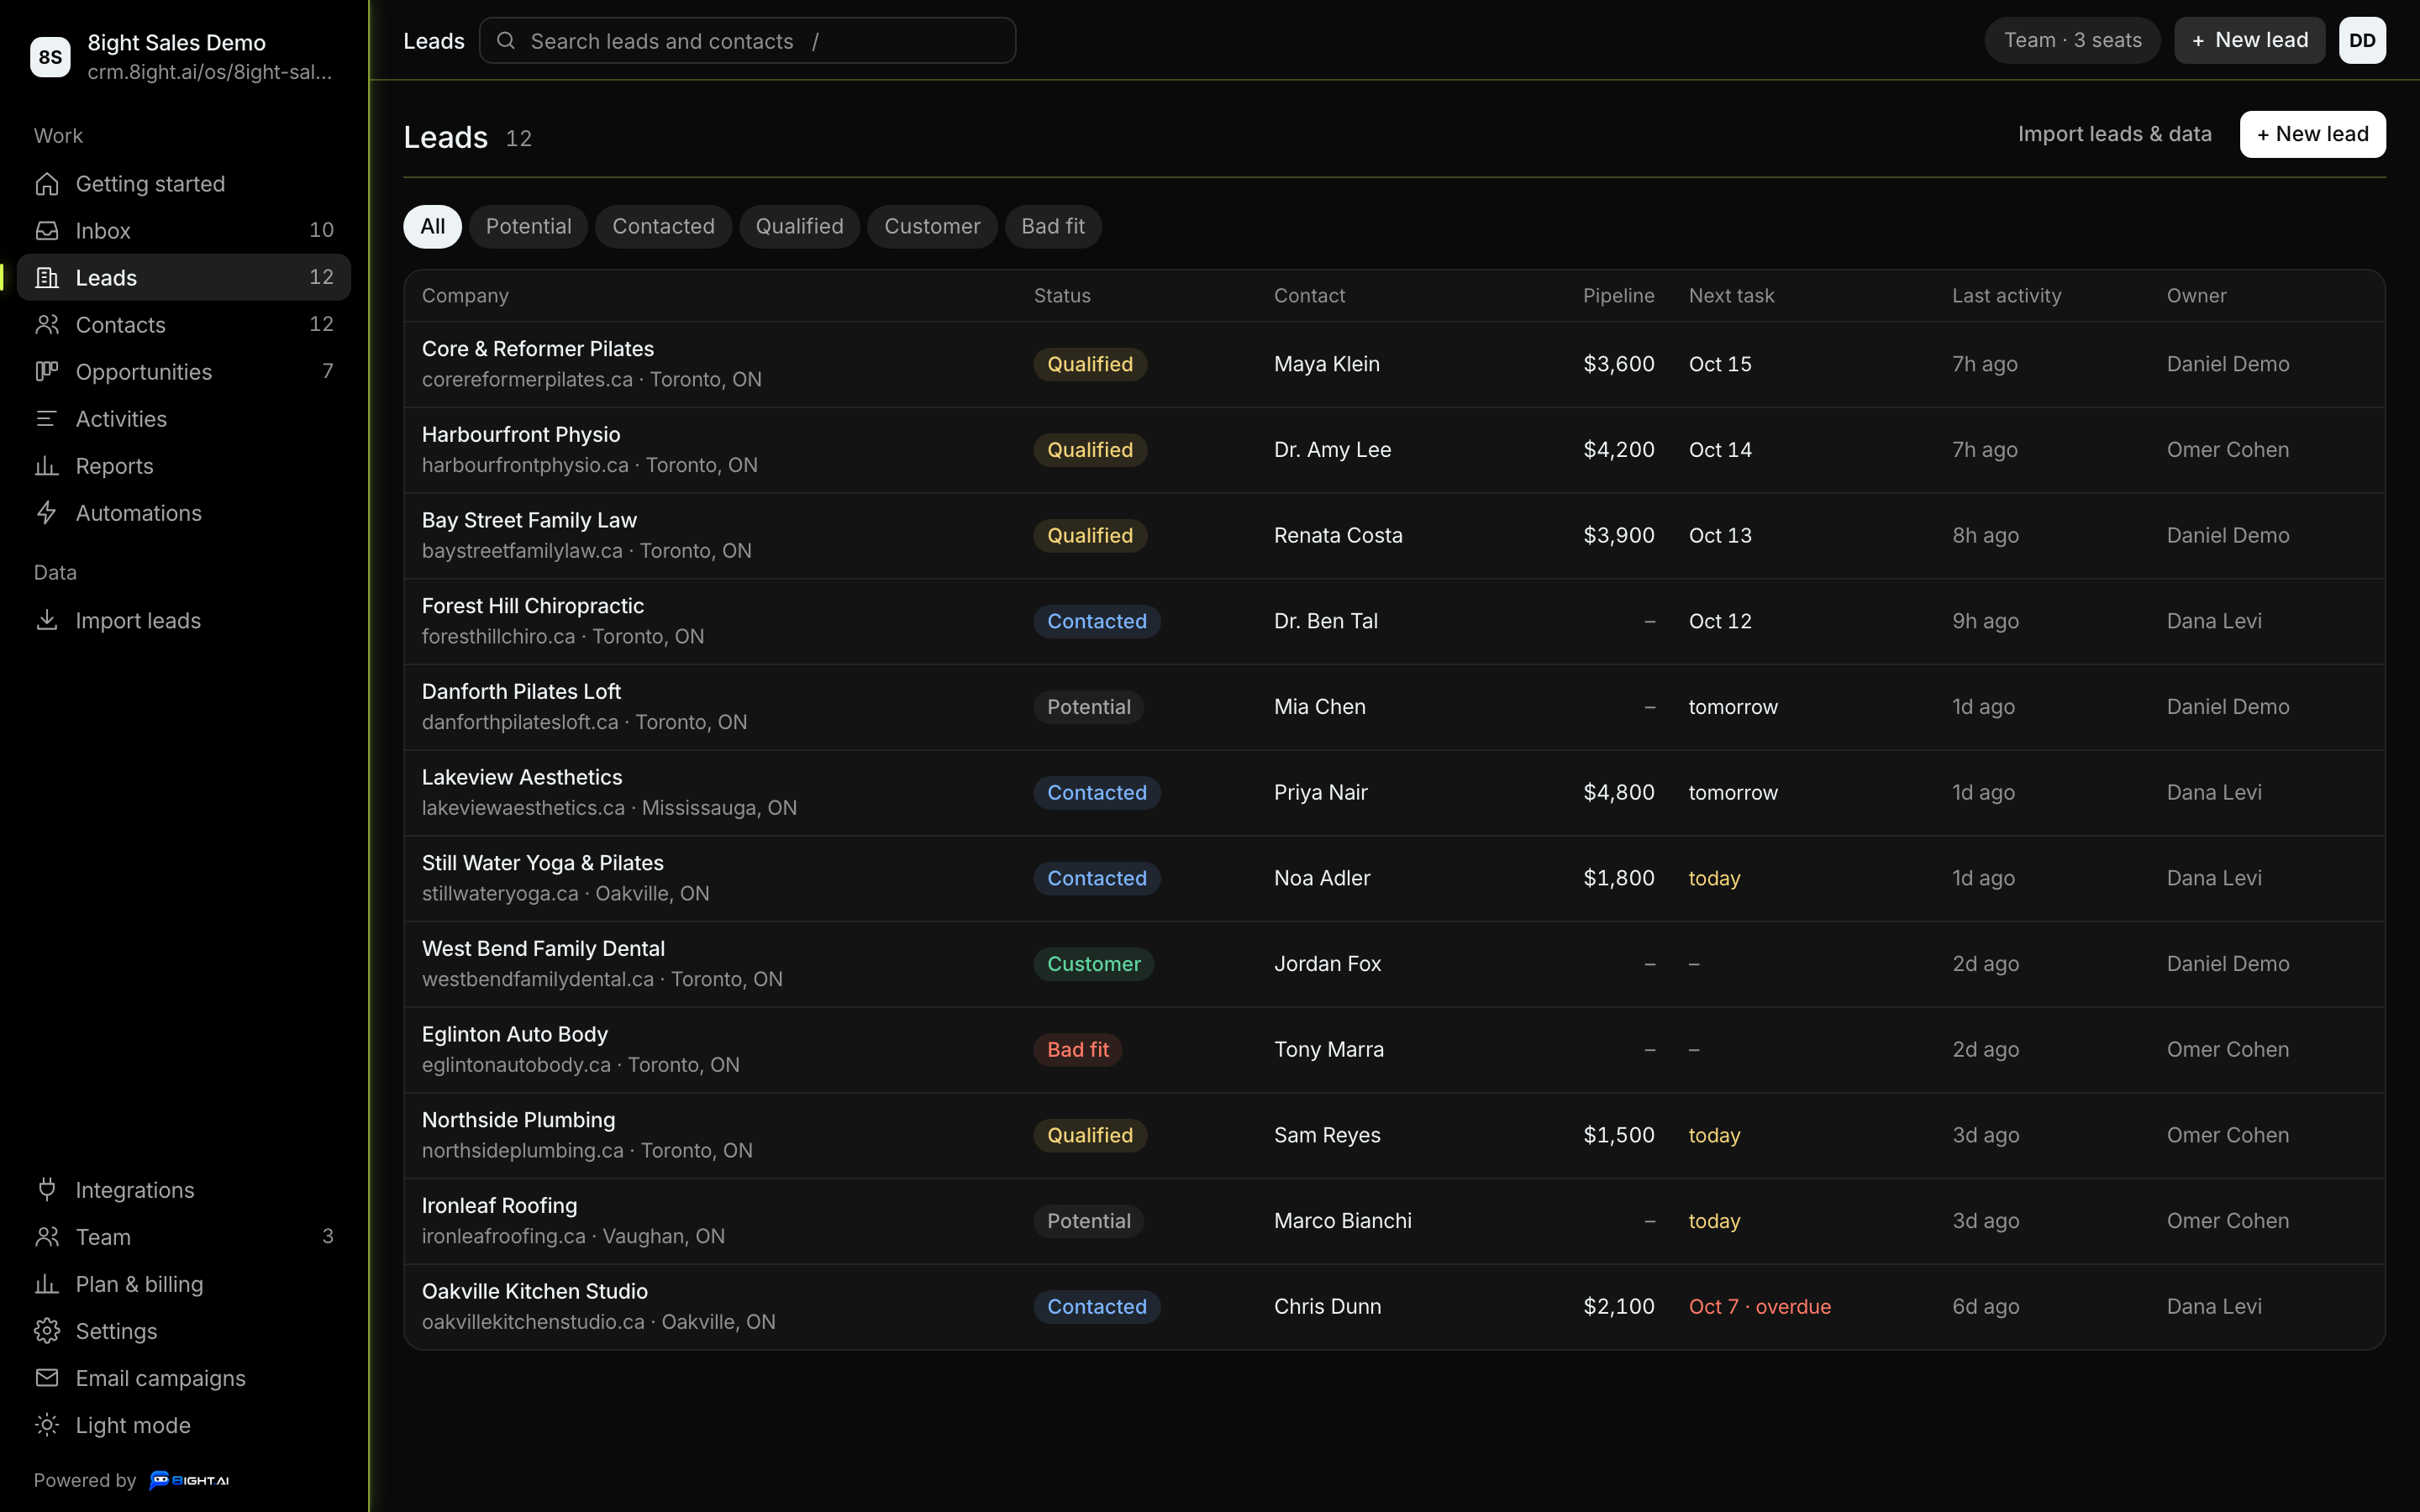Screen dimensions: 2420x1512
Task: Click Oct 7 · overdue task text
Action: 1759,1307
